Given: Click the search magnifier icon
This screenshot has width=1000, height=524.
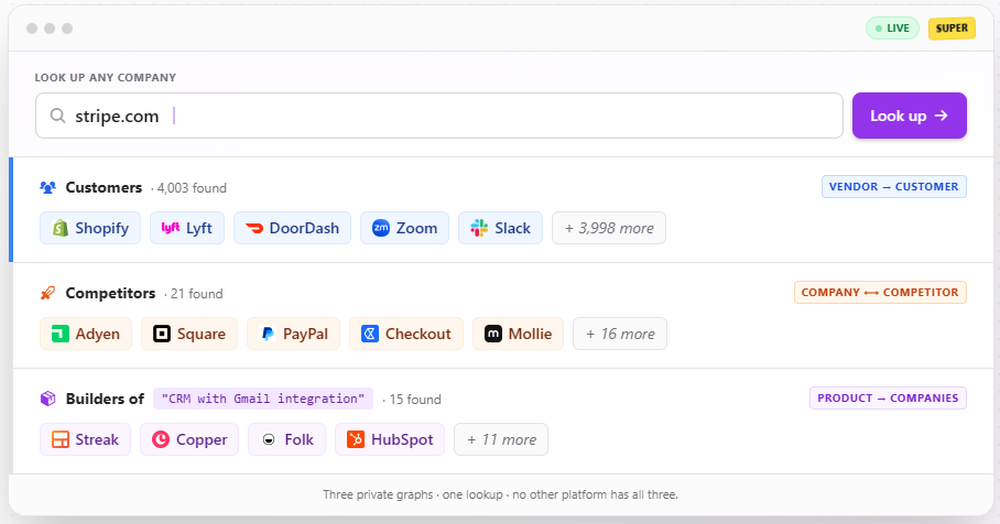Looking at the screenshot, I should pyautogui.click(x=57, y=115).
